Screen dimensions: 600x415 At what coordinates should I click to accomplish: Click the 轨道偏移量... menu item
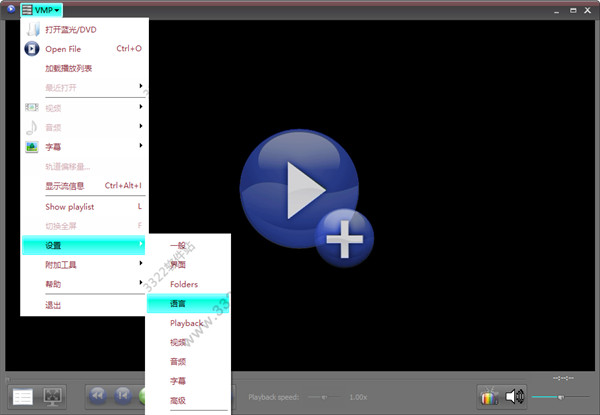coord(84,167)
